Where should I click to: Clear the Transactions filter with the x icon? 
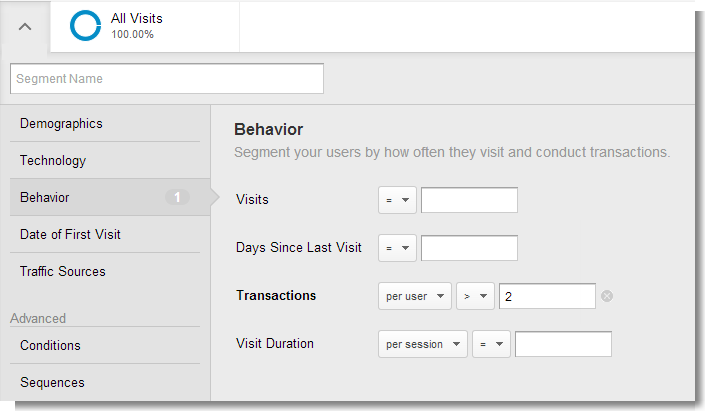coord(607,296)
